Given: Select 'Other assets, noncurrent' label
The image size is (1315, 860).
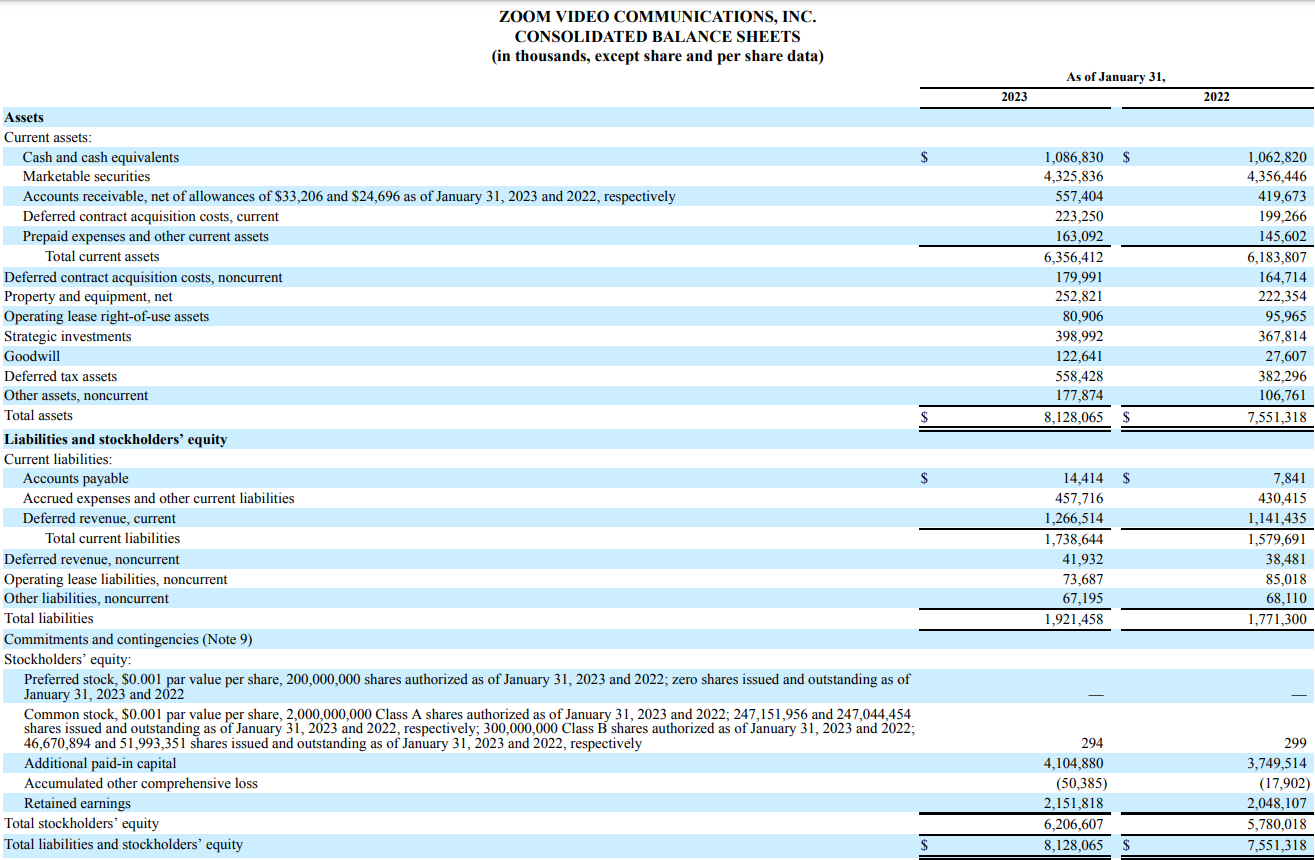Looking at the screenshot, I should click(76, 396).
